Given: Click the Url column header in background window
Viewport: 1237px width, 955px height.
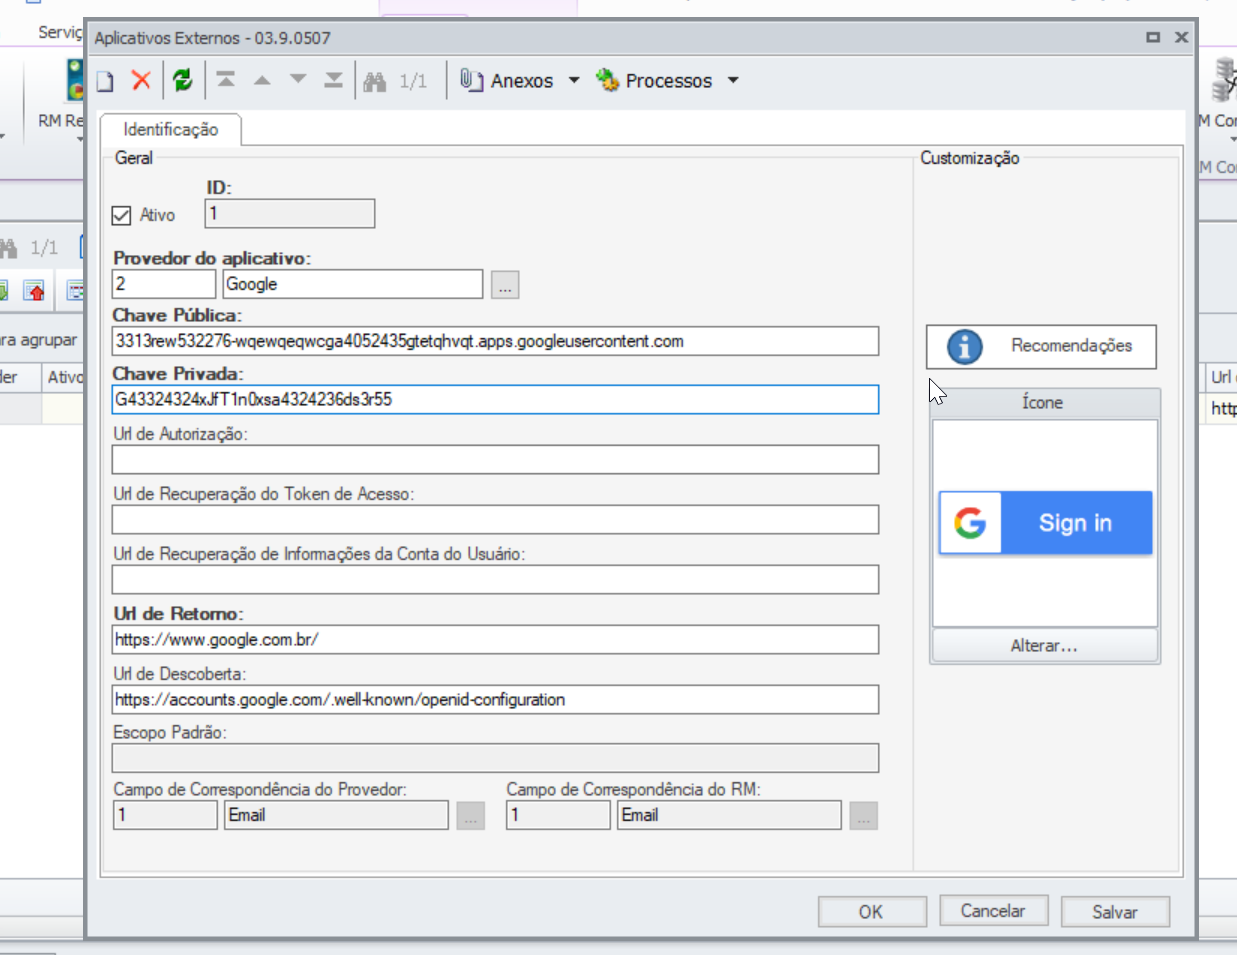Looking at the screenshot, I should (x=1222, y=377).
